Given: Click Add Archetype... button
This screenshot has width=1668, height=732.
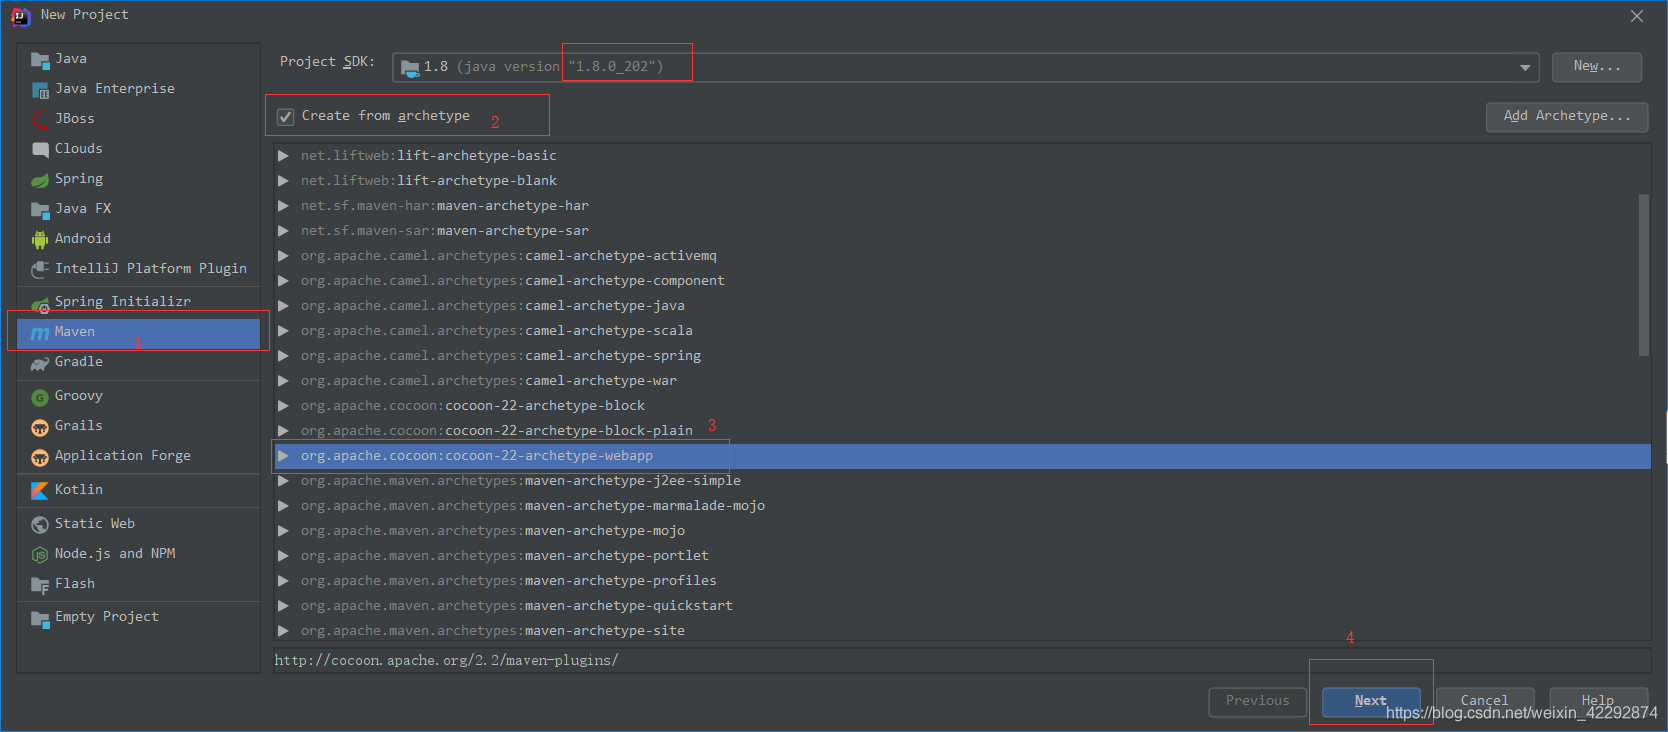Looking at the screenshot, I should pyautogui.click(x=1567, y=117).
